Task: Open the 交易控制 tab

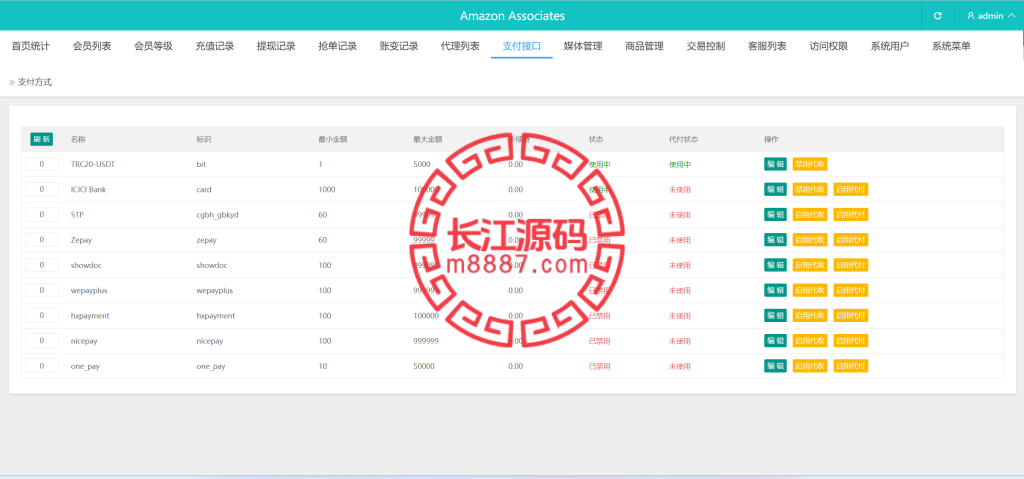Action: [x=706, y=46]
